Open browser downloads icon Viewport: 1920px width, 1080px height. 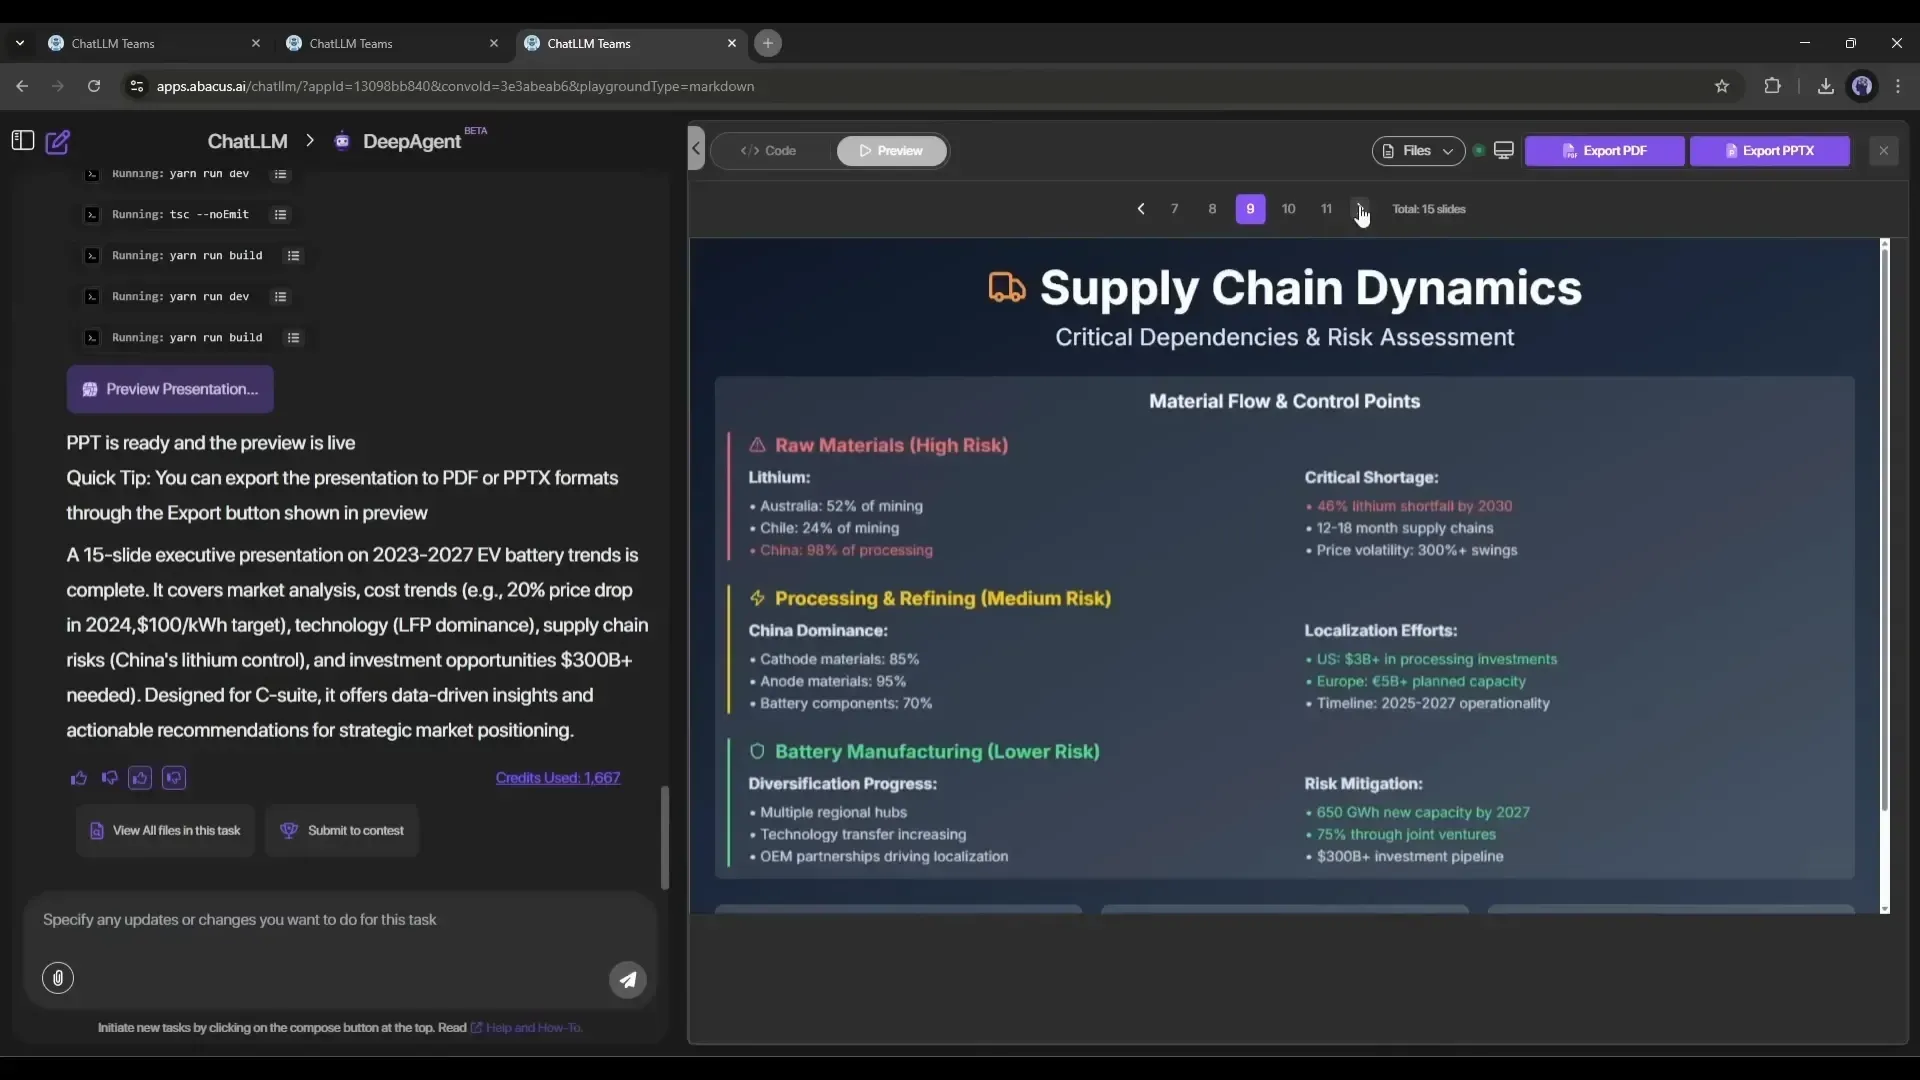coord(1826,86)
